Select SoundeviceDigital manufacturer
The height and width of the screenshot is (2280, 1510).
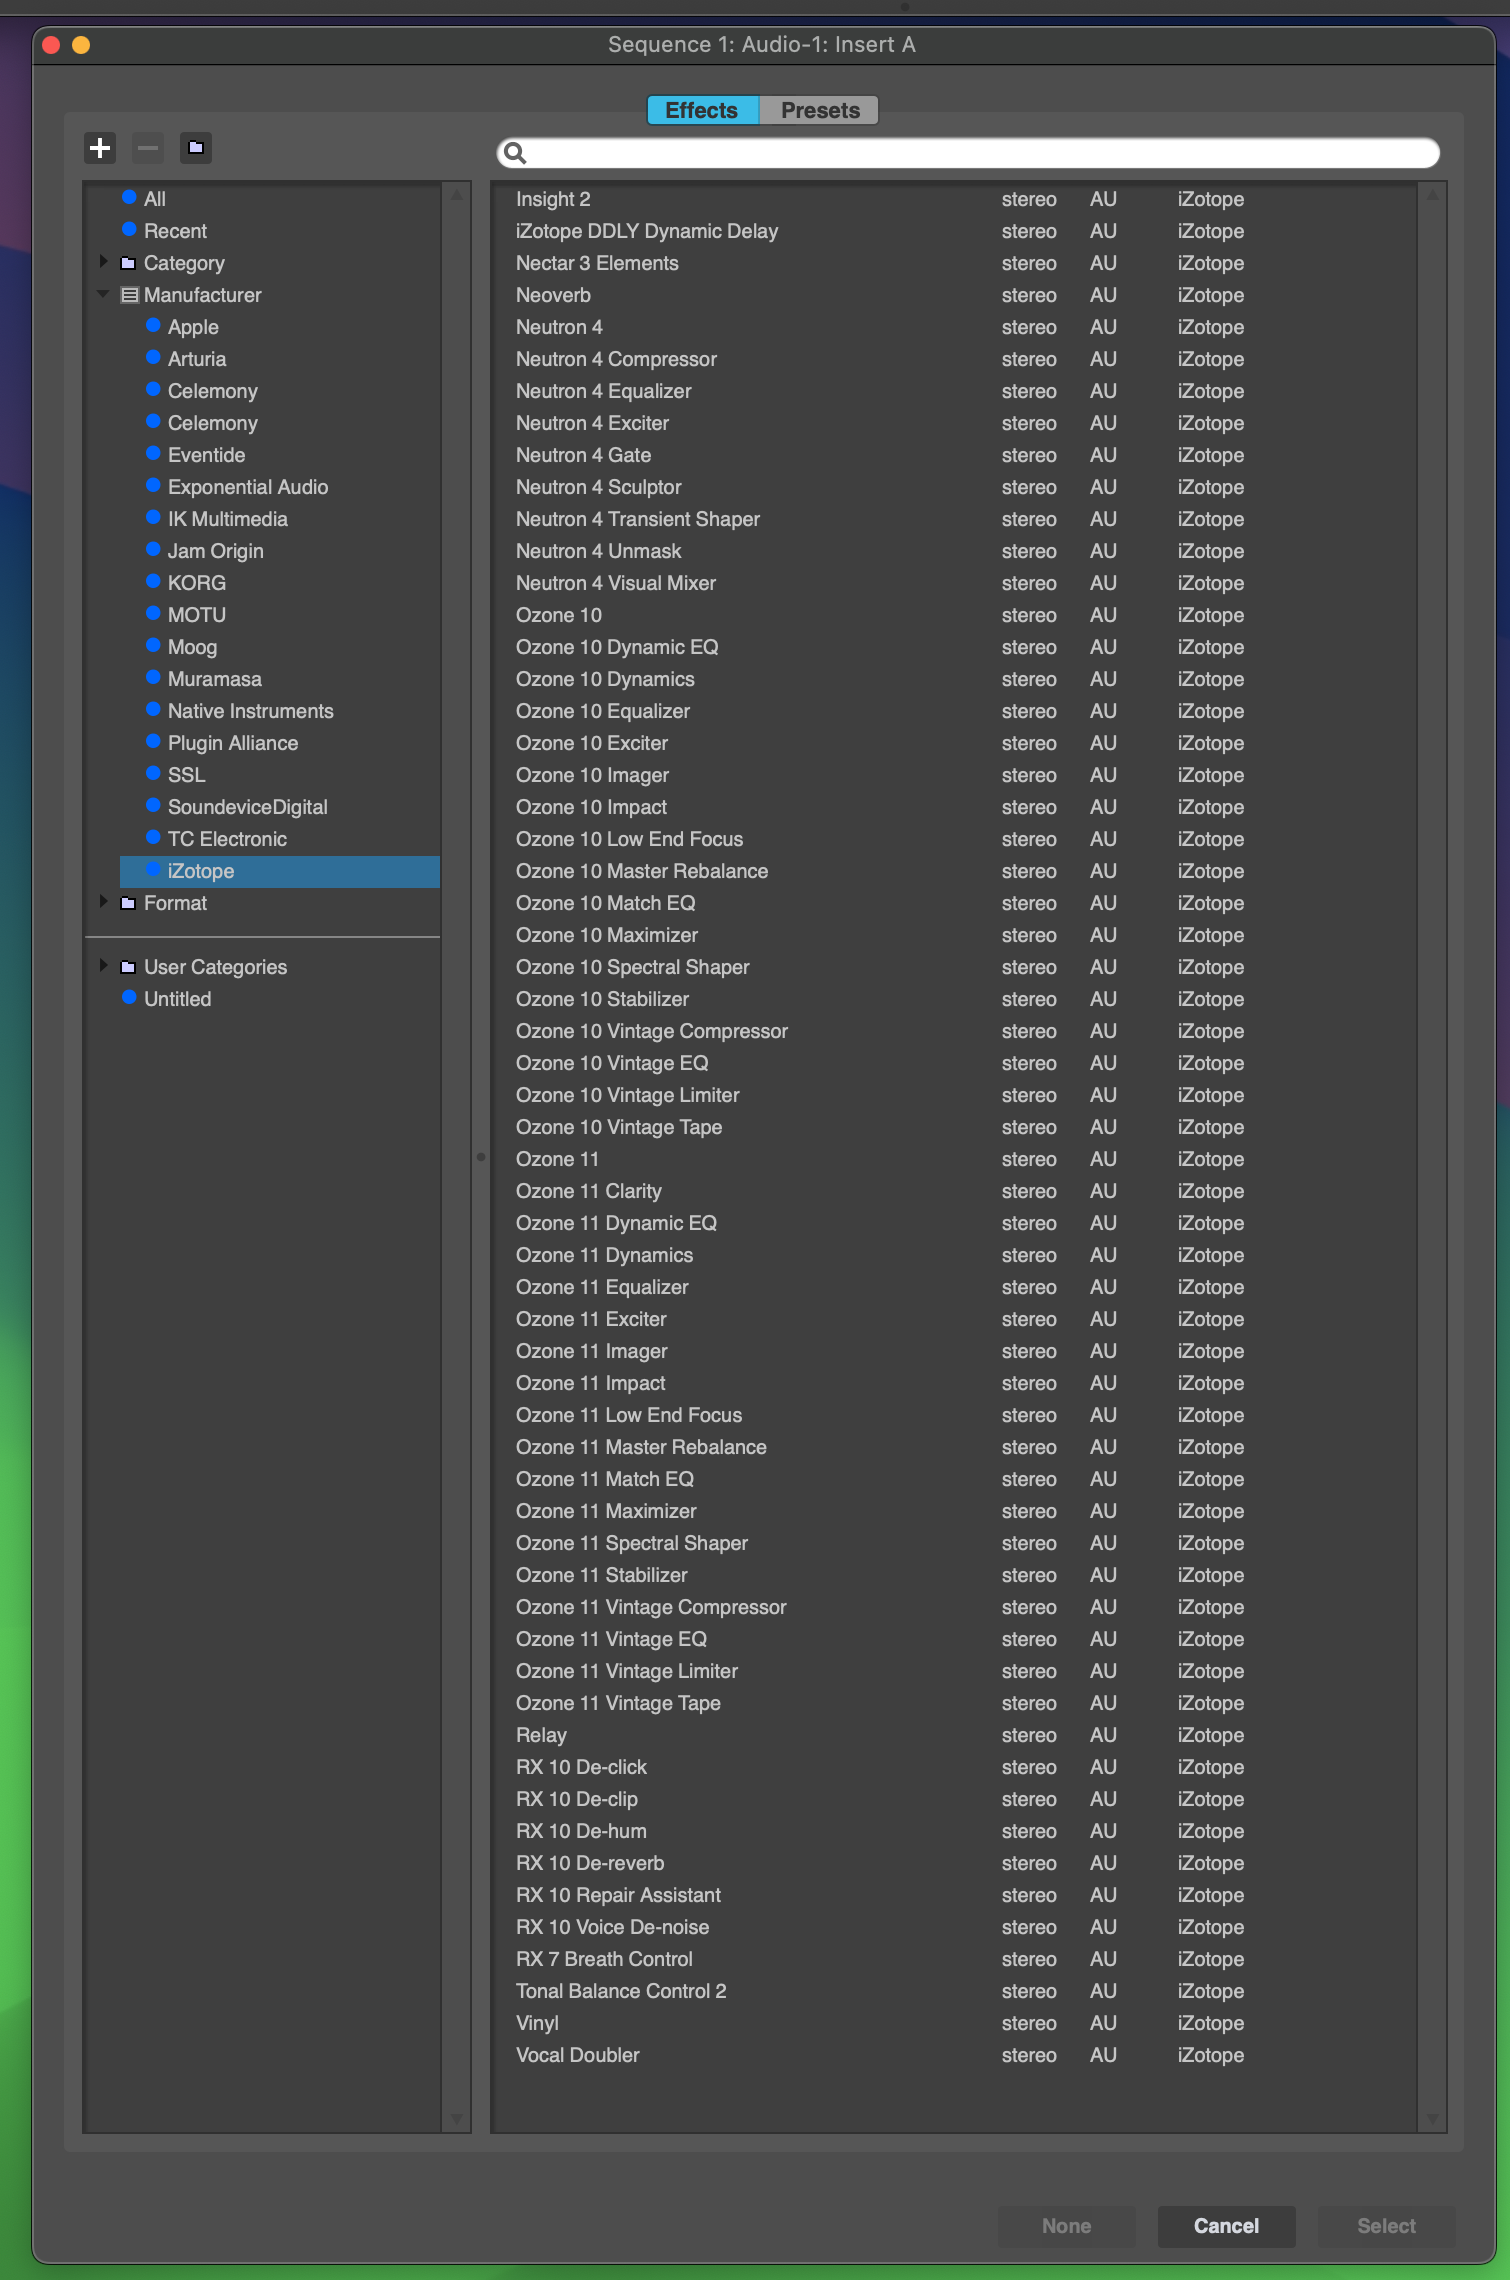tap(248, 807)
